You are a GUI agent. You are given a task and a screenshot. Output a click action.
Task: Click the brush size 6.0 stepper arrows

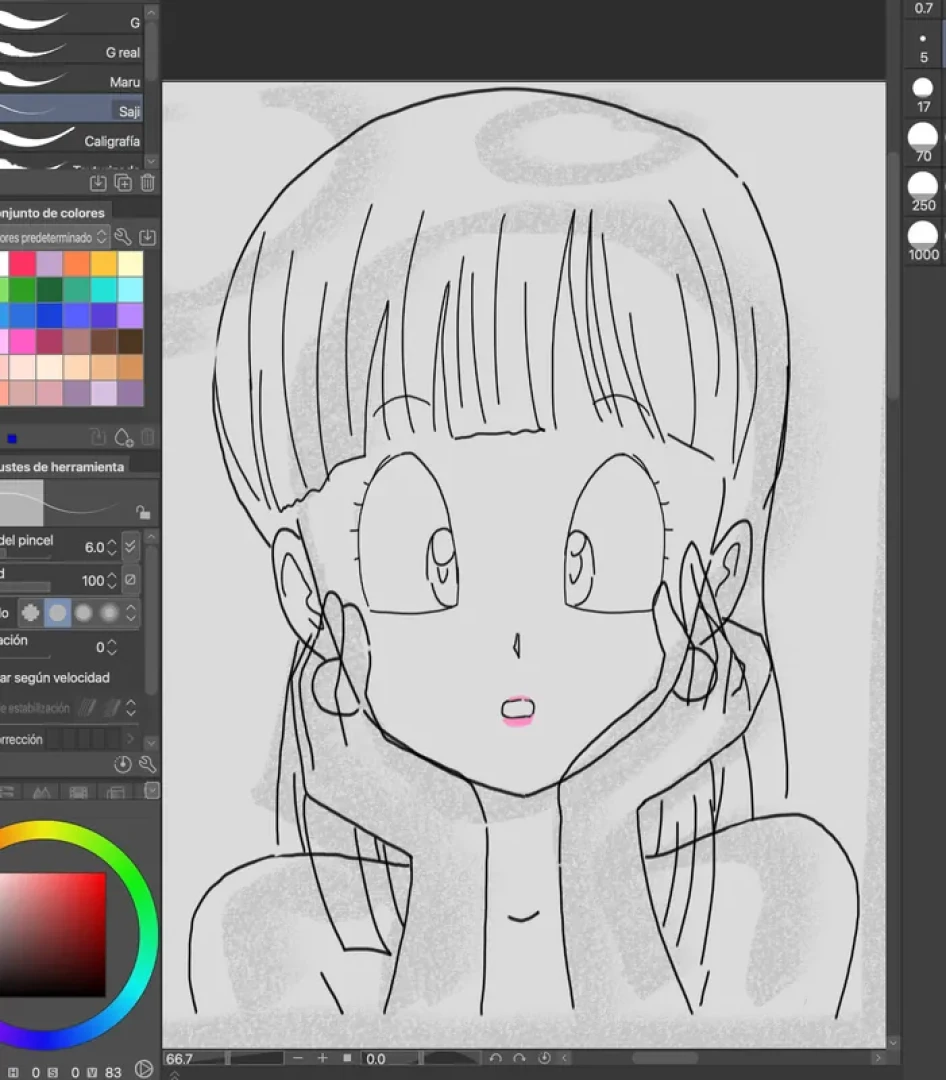click(x=112, y=548)
